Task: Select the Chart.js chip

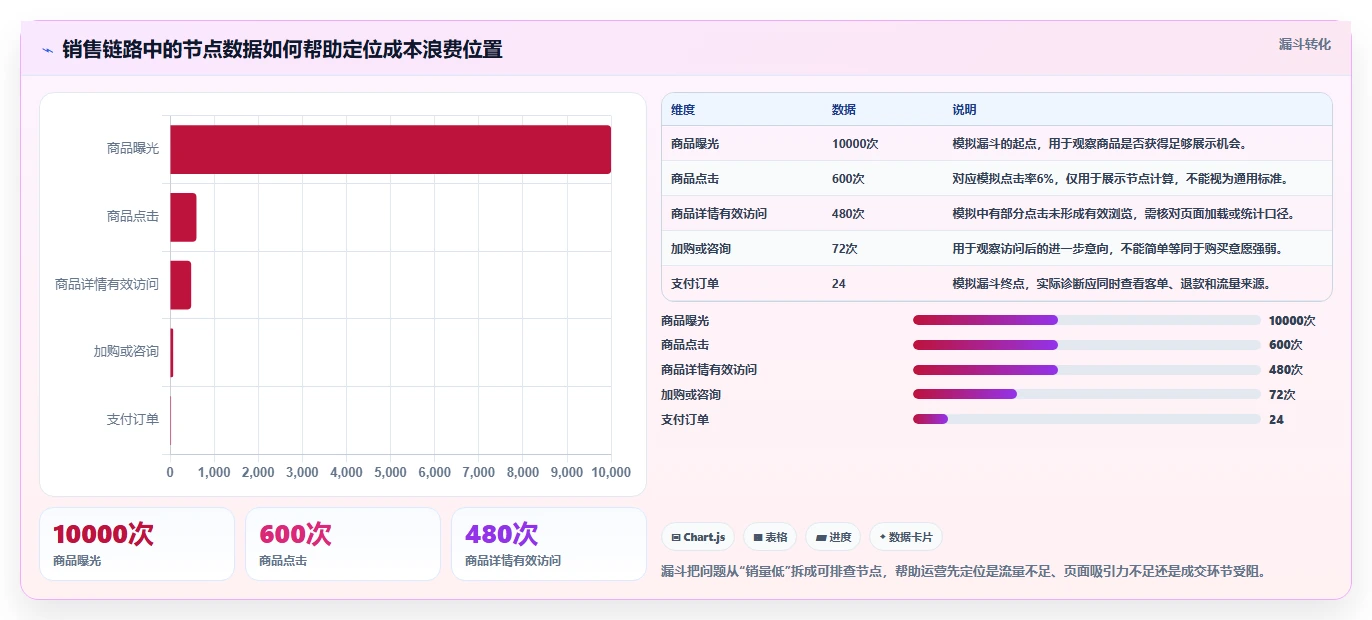Action: [x=698, y=537]
